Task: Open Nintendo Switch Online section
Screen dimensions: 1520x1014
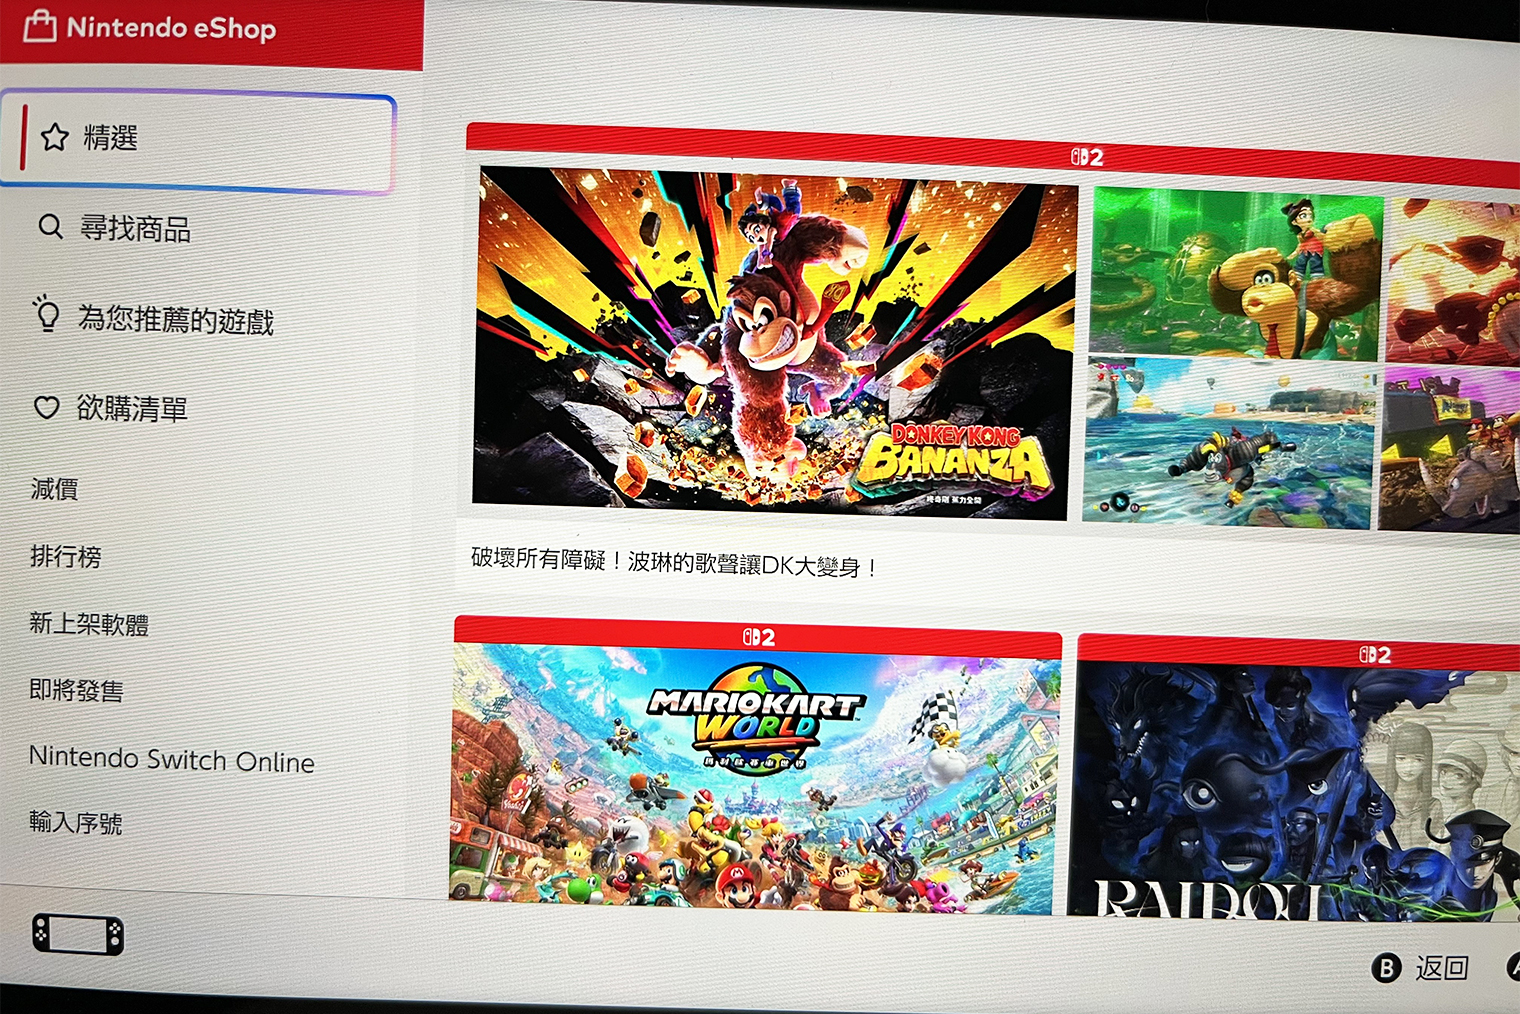Action: [172, 759]
